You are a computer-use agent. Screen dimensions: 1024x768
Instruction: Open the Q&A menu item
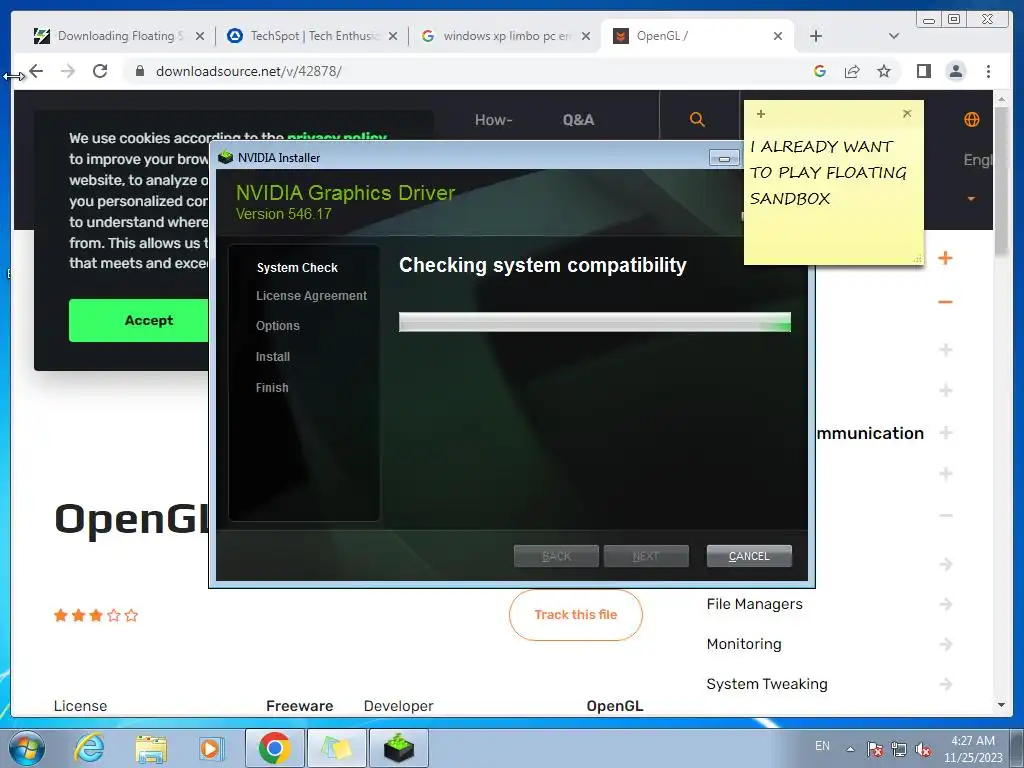coord(578,120)
